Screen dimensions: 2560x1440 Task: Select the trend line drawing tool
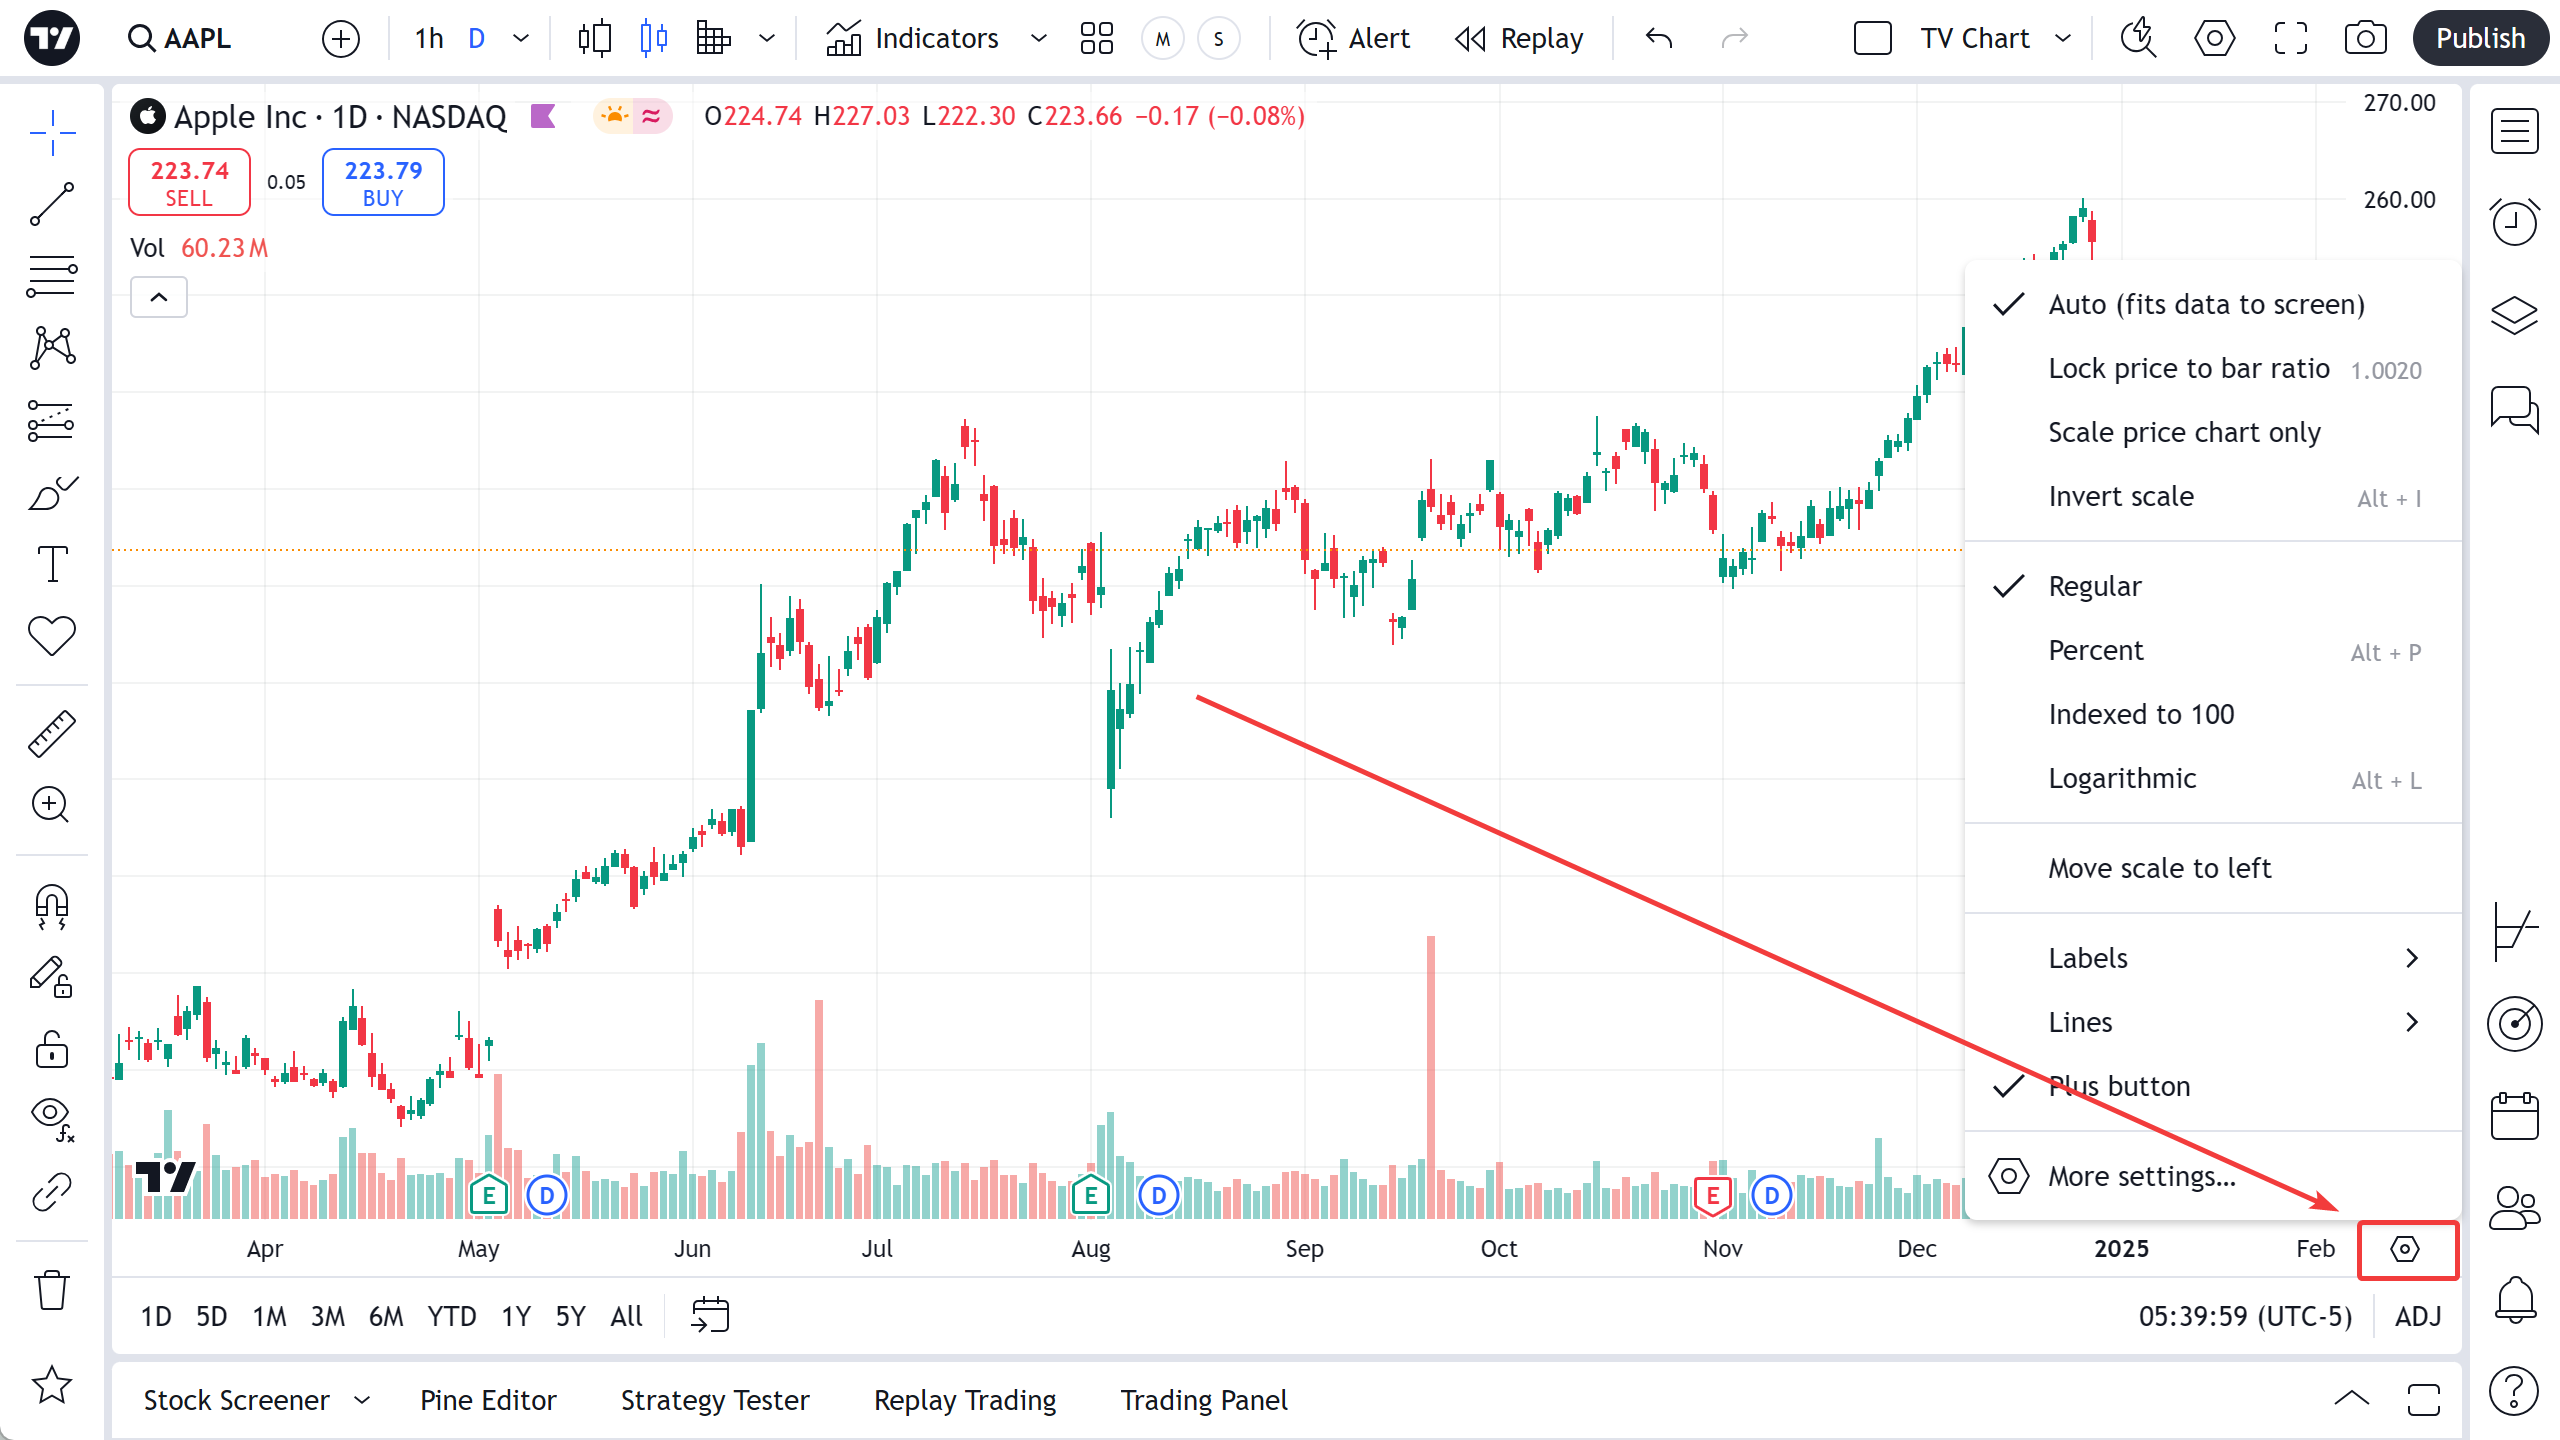tap(52, 204)
